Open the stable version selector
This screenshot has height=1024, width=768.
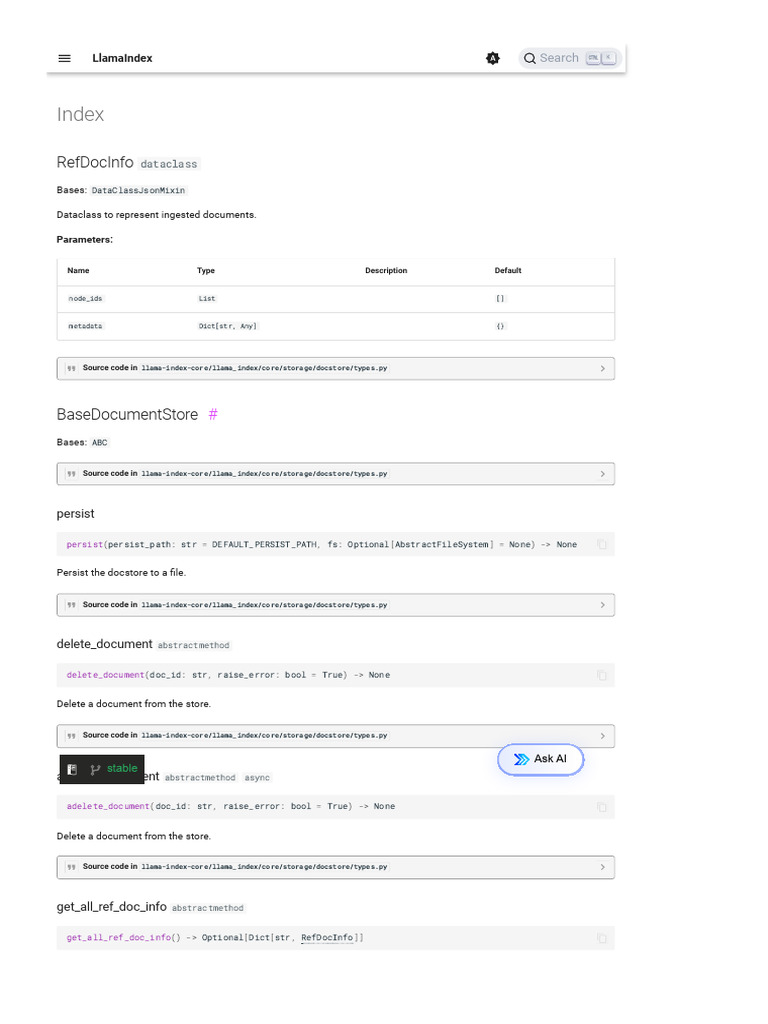click(x=122, y=769)
